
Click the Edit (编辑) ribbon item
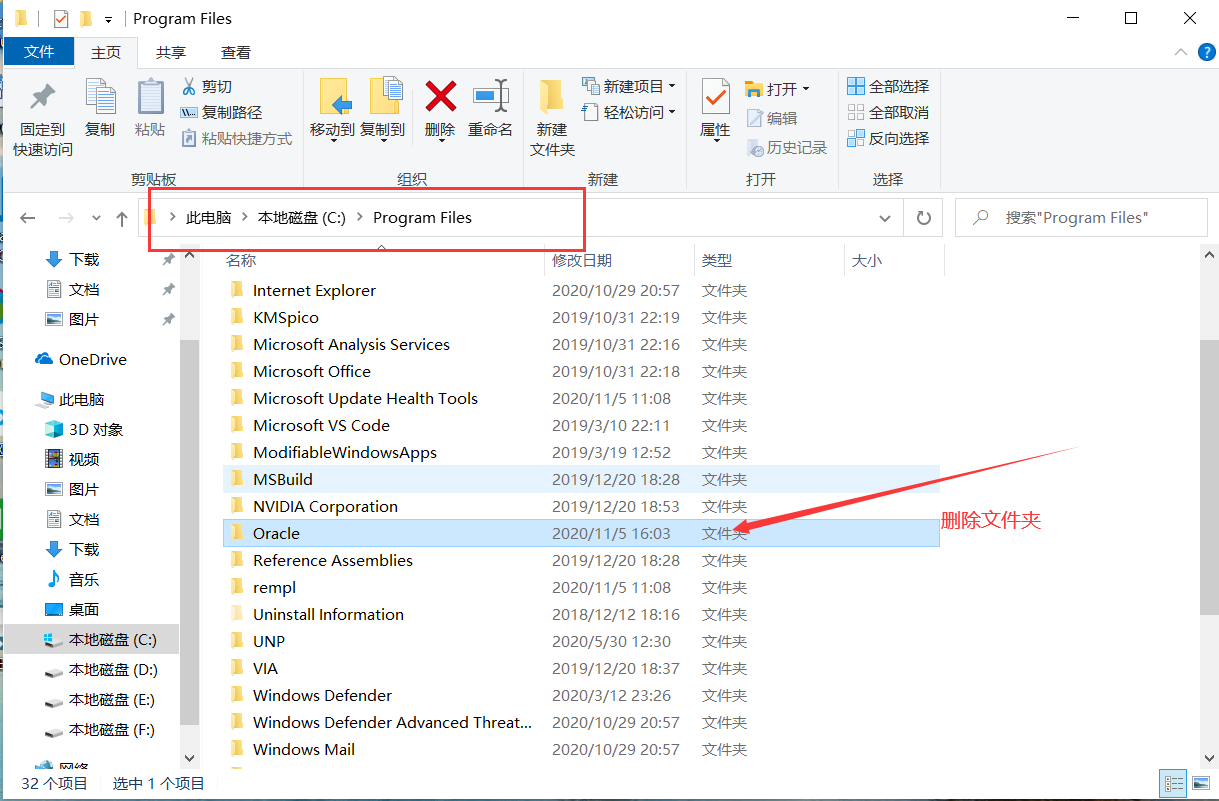pyautogui.click(x=772, y=119)
